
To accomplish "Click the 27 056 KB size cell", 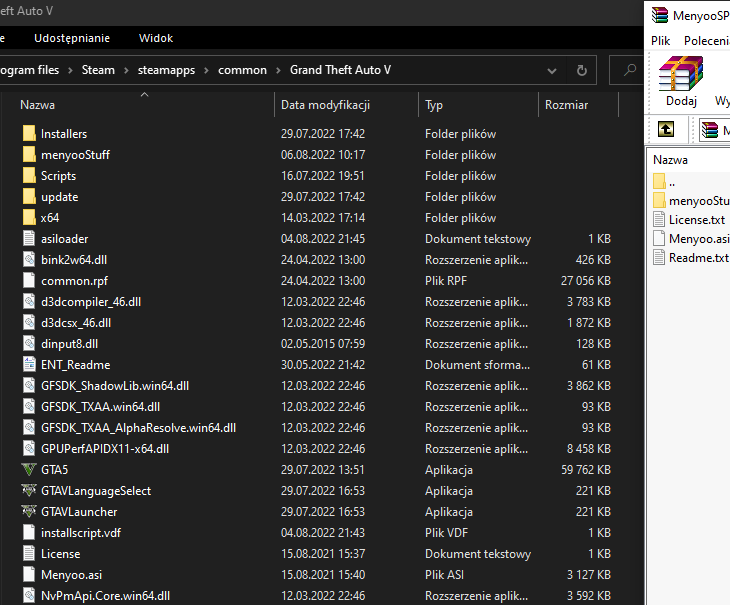I will coord(586,281).
